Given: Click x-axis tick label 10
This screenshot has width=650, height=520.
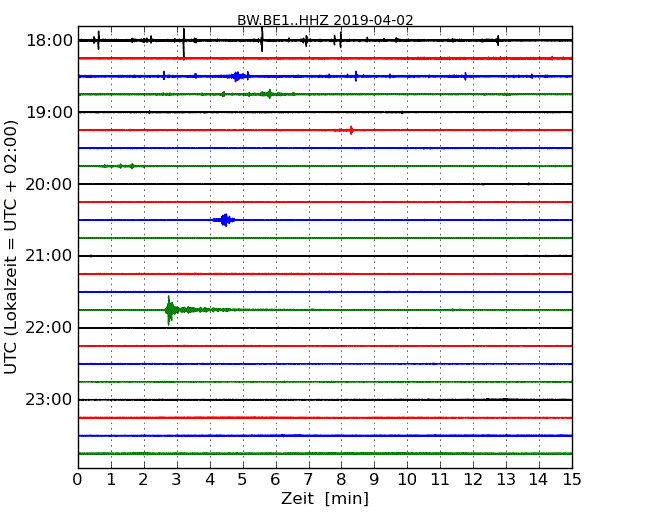Looking at the screenshot, I should 407,480.
